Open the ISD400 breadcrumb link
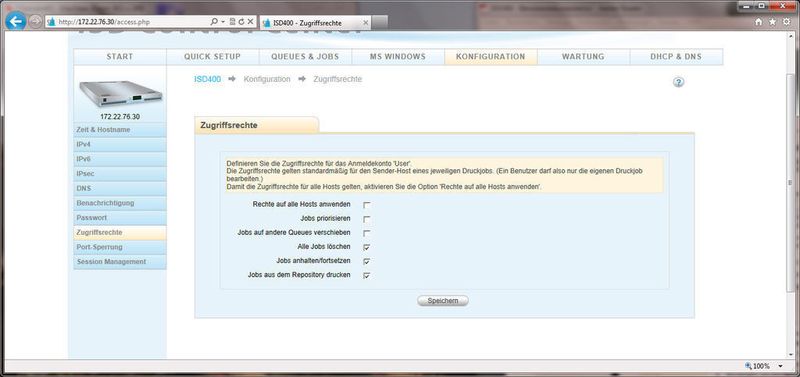 (208, 79)
